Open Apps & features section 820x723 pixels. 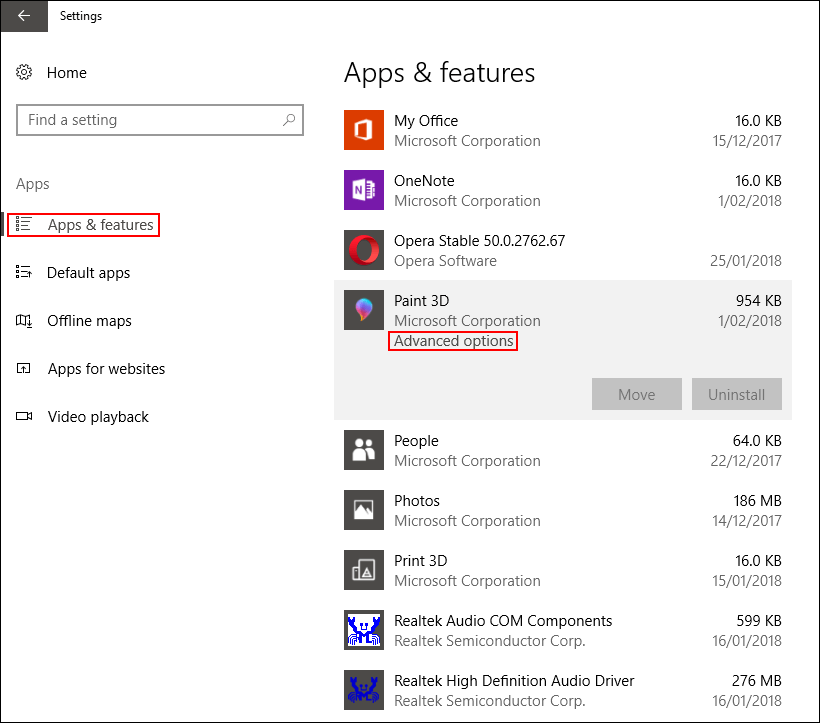100,225
